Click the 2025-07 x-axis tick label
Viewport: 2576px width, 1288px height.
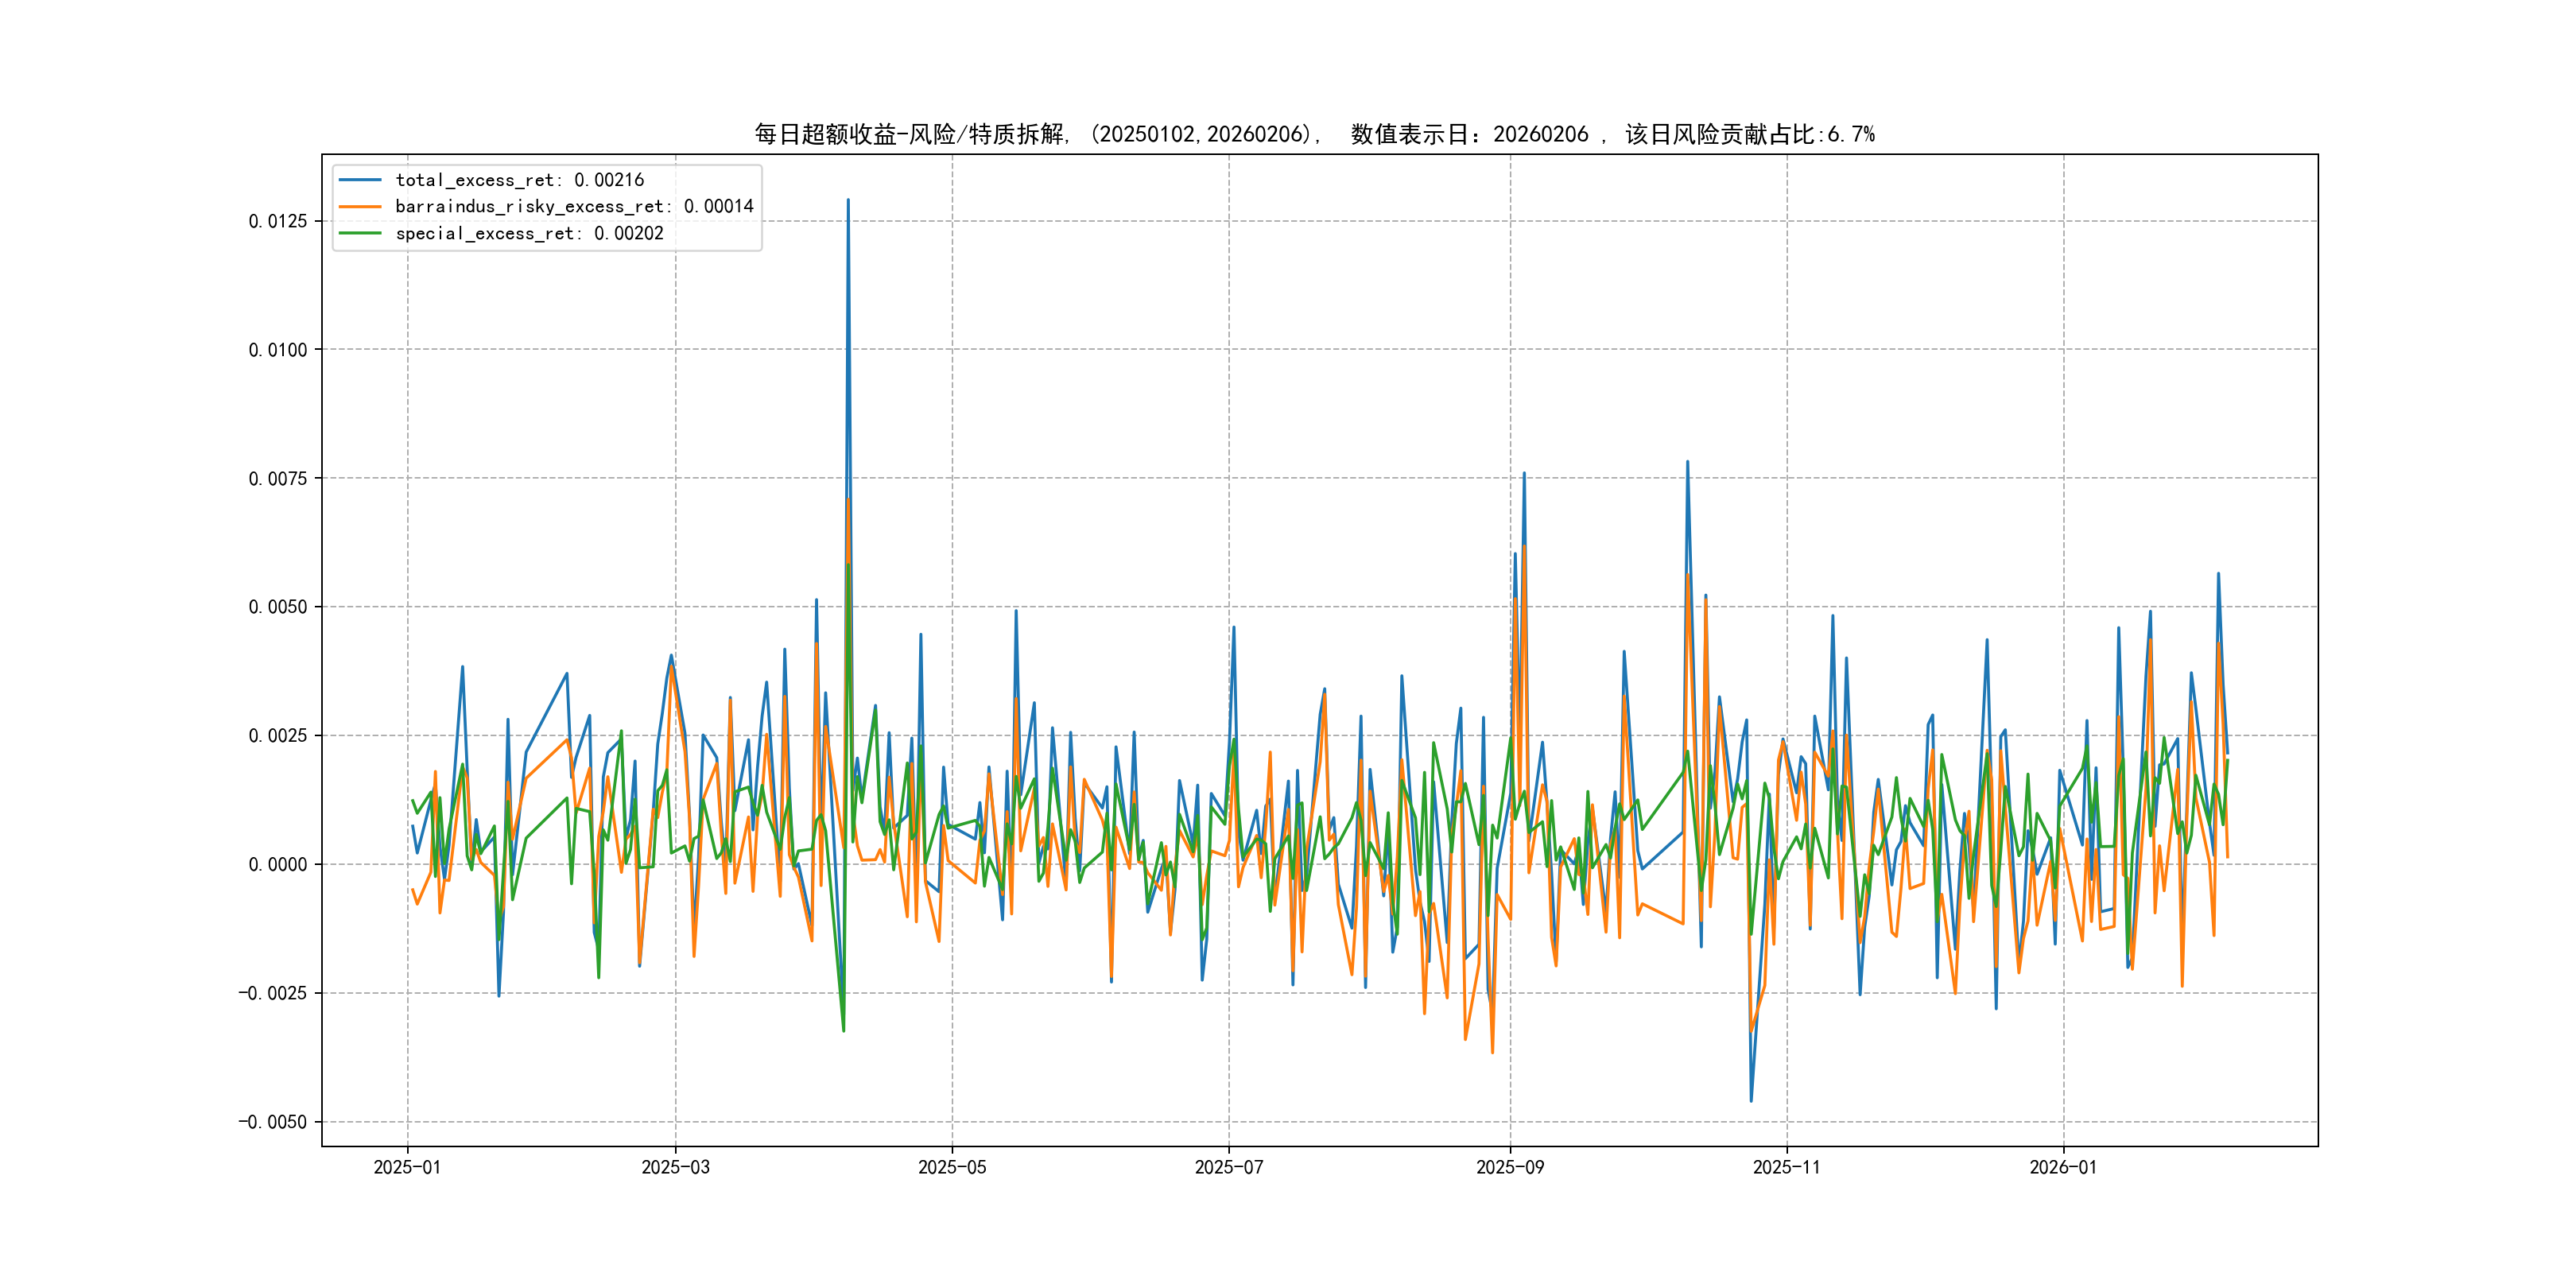[x=1229, y=1167]
